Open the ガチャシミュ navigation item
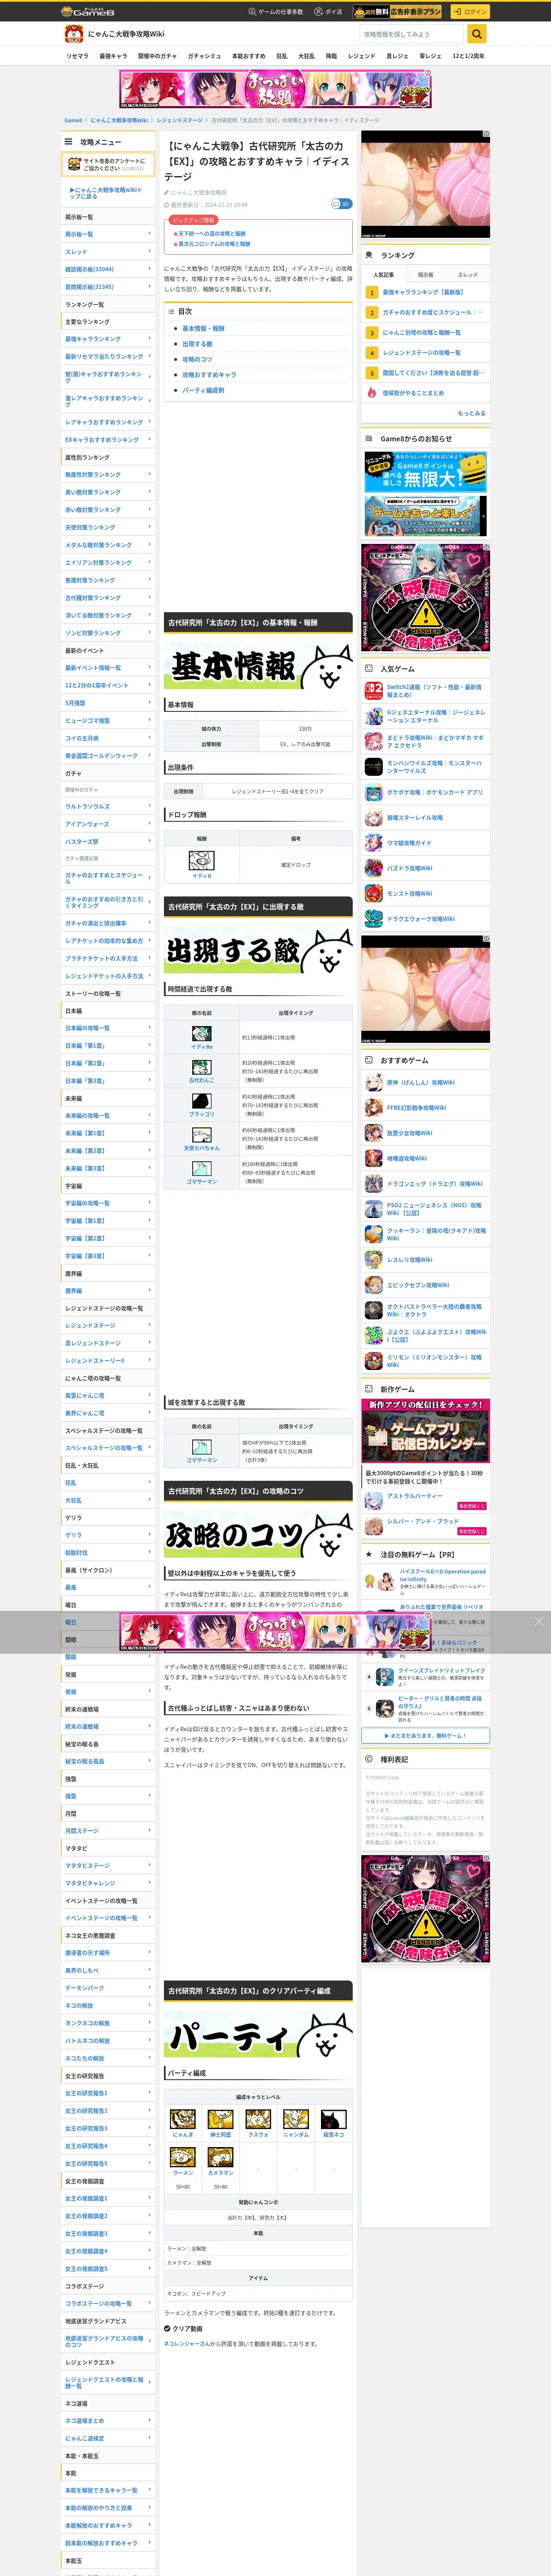This screenshot has width=551, height=2576. pos(204,56)
